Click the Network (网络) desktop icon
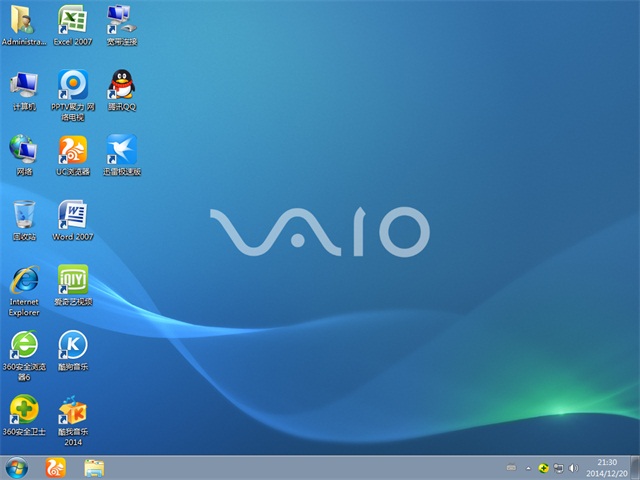This screenshot has height=480, width=640. click(24, 151)
